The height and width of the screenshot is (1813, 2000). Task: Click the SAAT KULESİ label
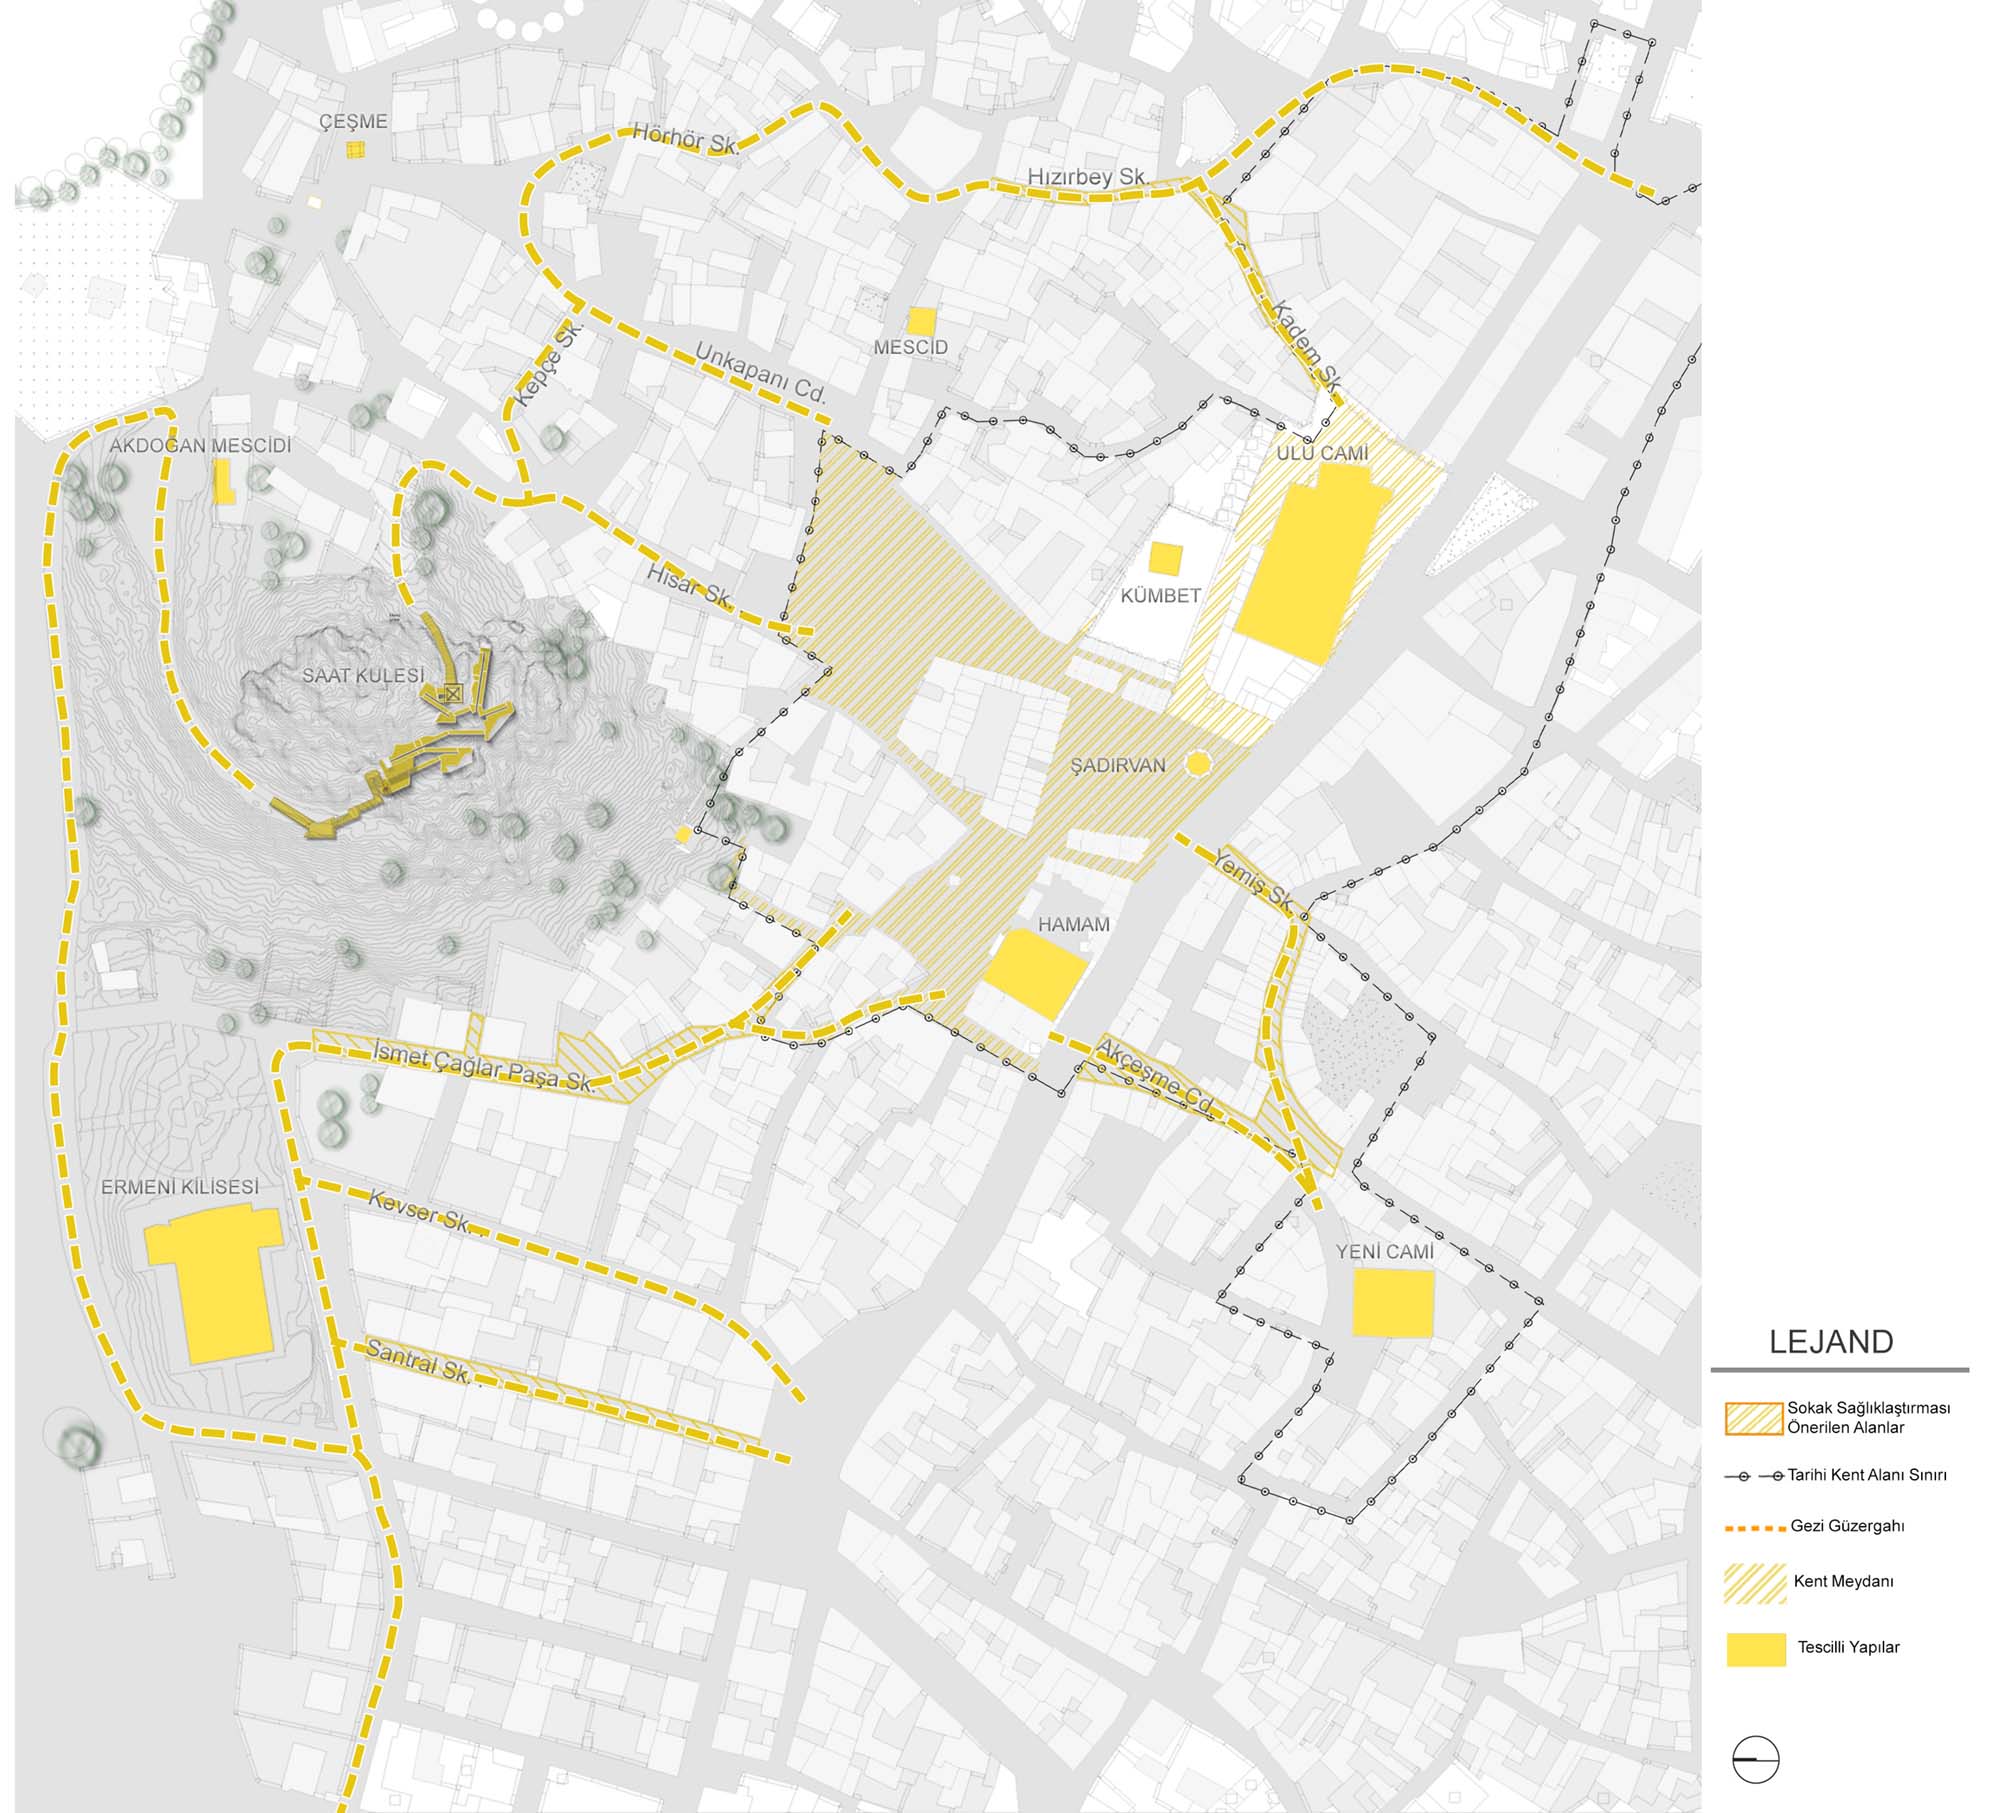(364, 676)
